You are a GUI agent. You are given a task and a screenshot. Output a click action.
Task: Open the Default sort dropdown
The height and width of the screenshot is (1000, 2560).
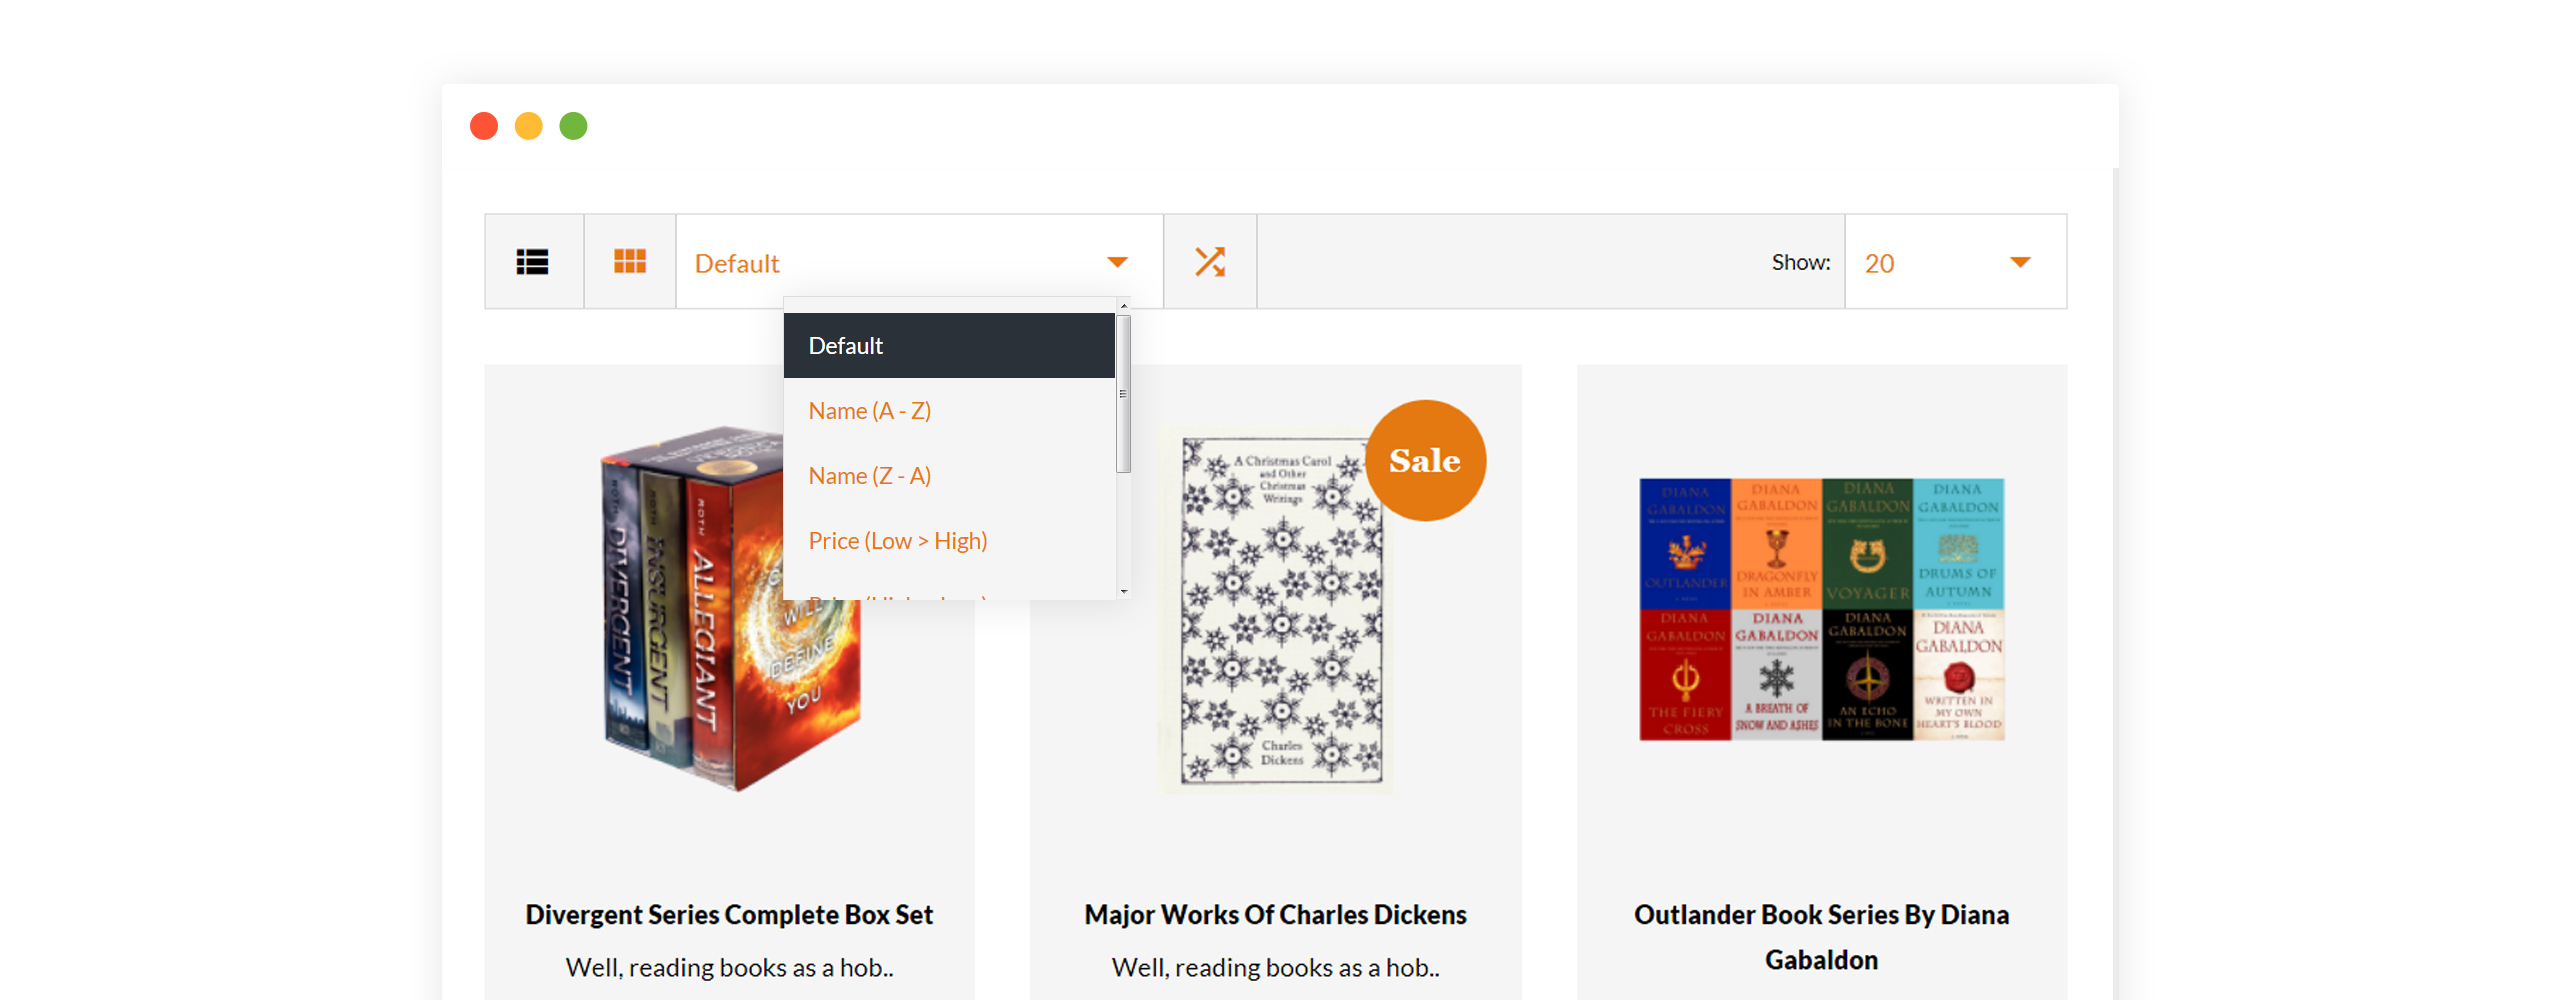point(920,262)
